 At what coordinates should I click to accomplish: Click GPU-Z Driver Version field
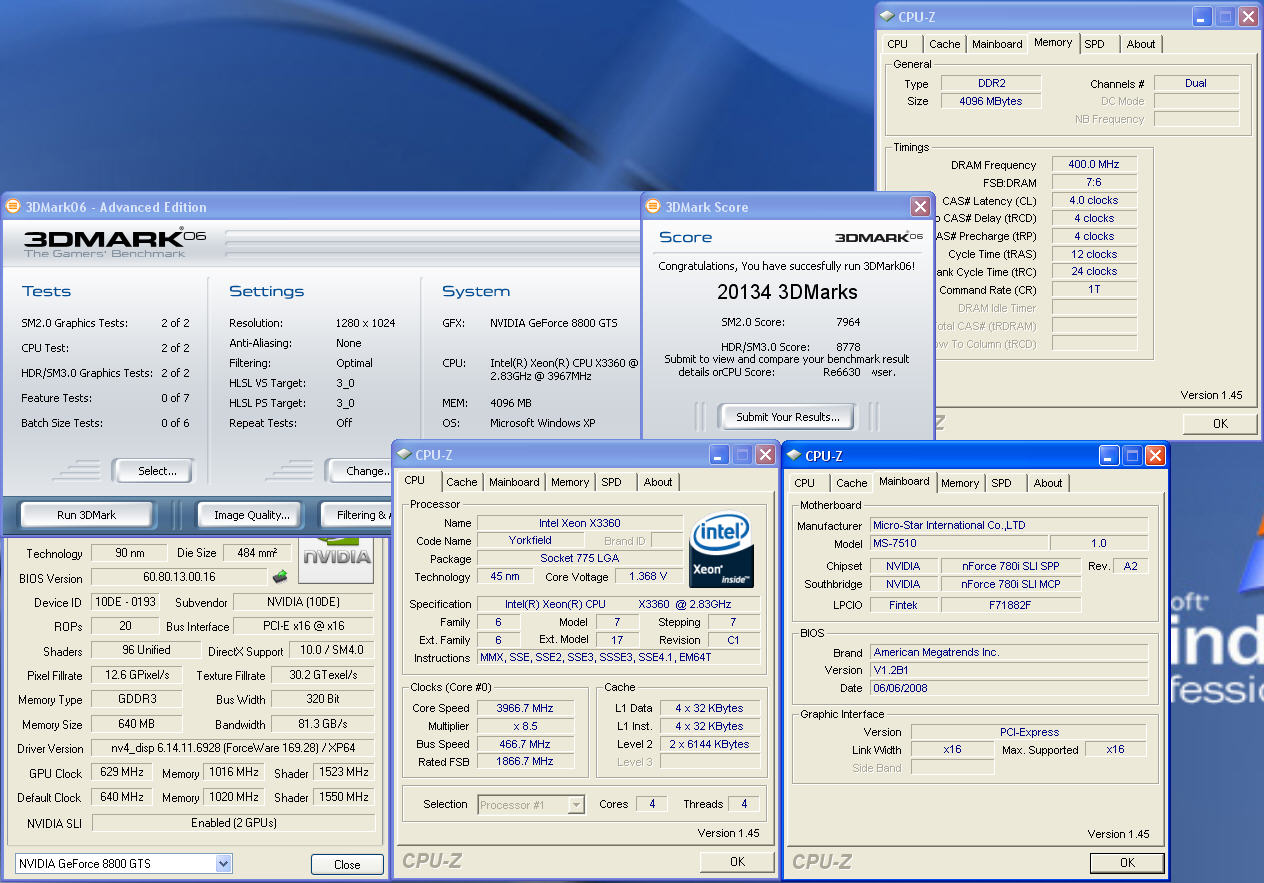tap(233, 748)
